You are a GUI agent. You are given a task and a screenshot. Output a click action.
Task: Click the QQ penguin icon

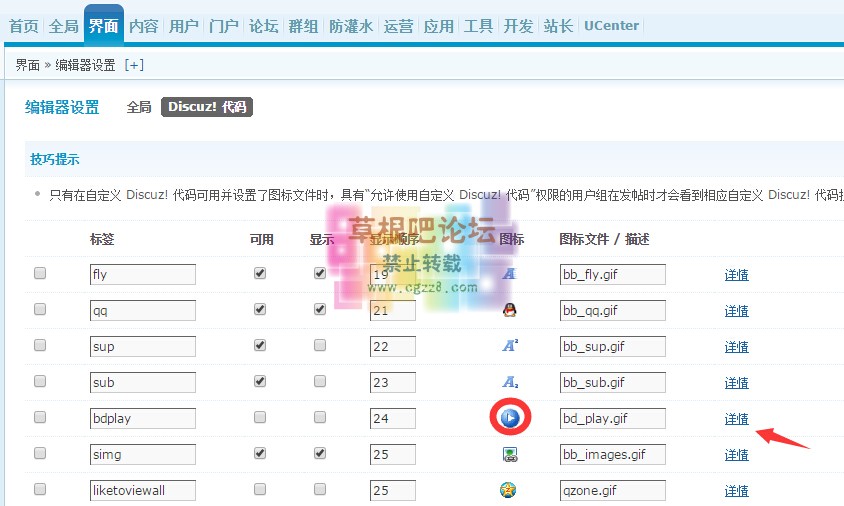(x=509, y=310)
